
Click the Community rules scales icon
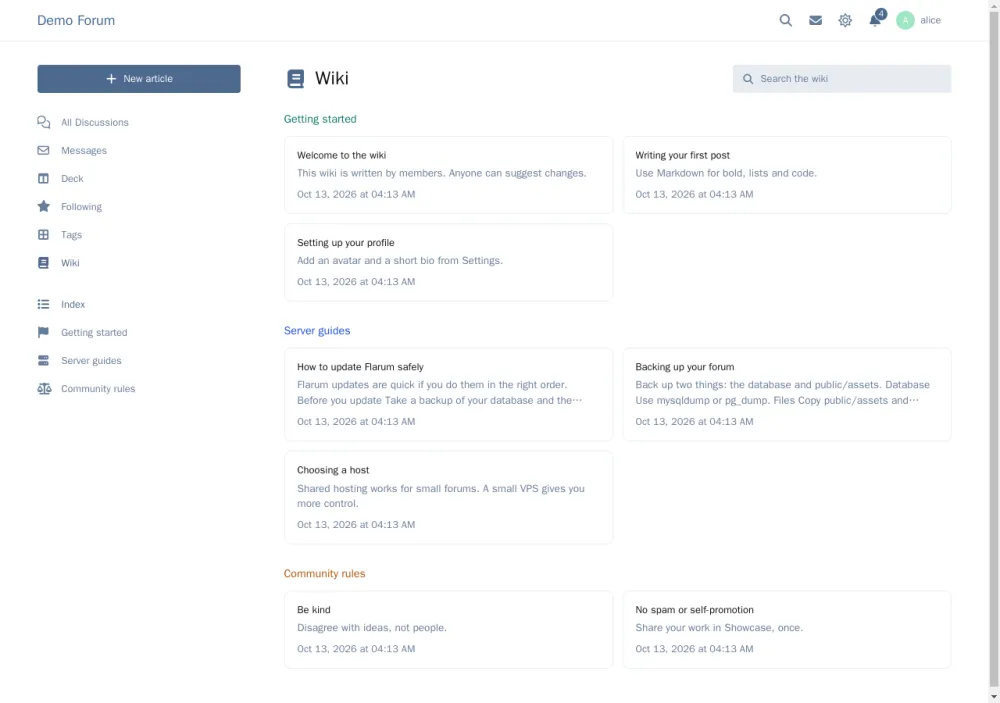44,388
